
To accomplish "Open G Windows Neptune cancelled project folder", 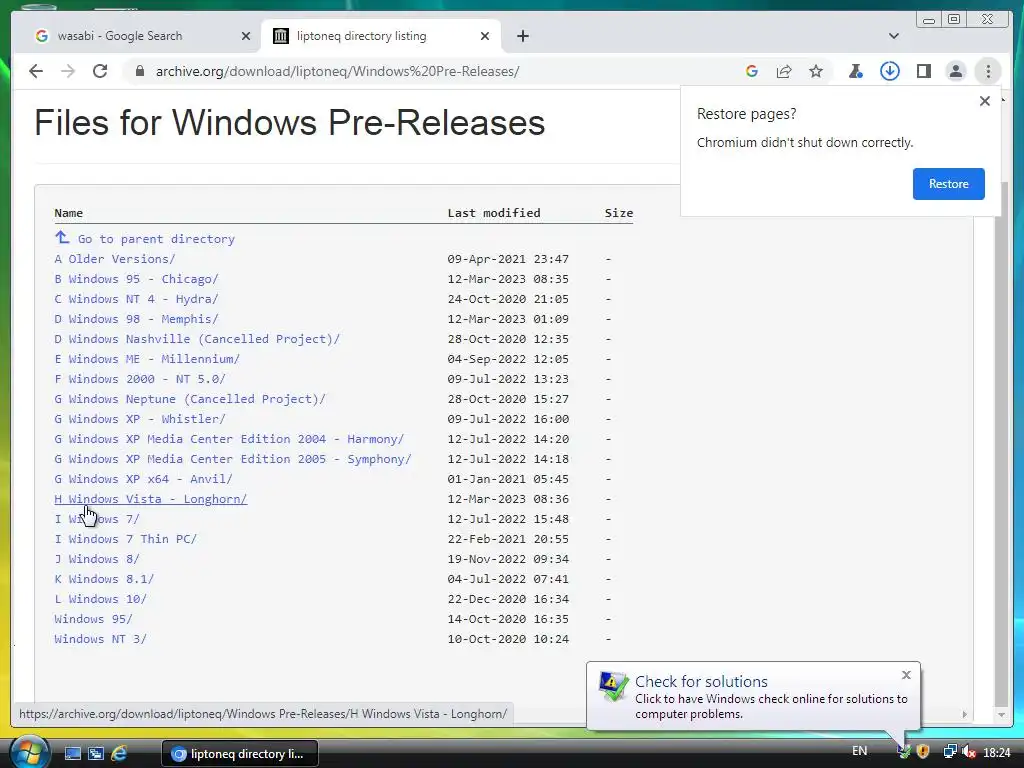I will tap(190, 399).
